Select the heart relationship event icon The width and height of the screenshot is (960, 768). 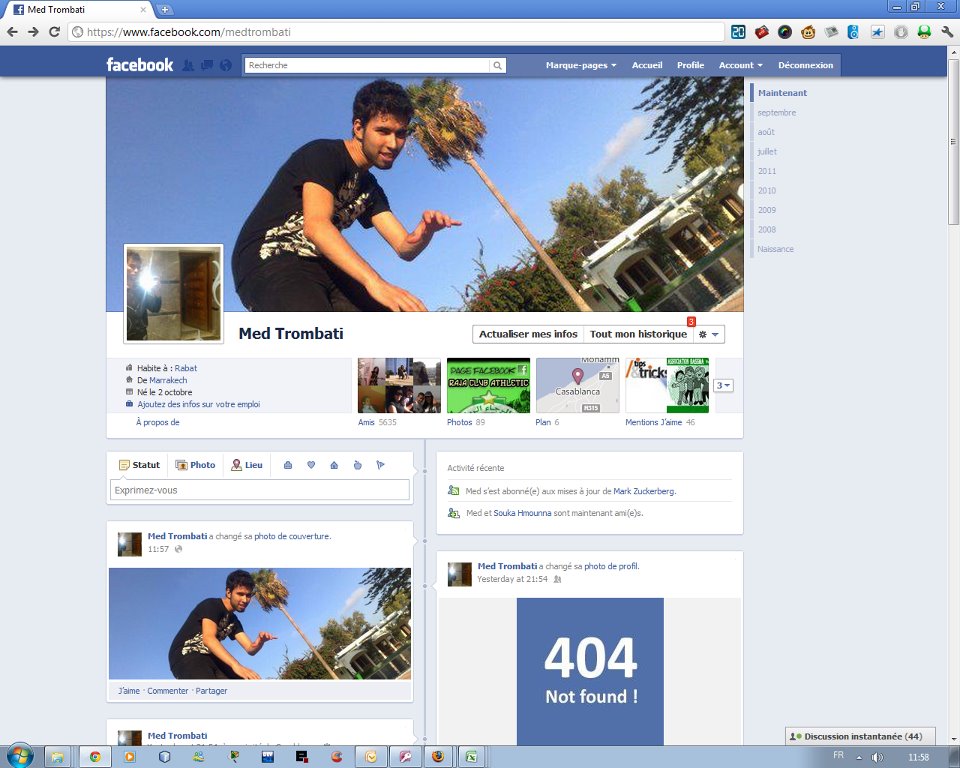click(311, 464)
